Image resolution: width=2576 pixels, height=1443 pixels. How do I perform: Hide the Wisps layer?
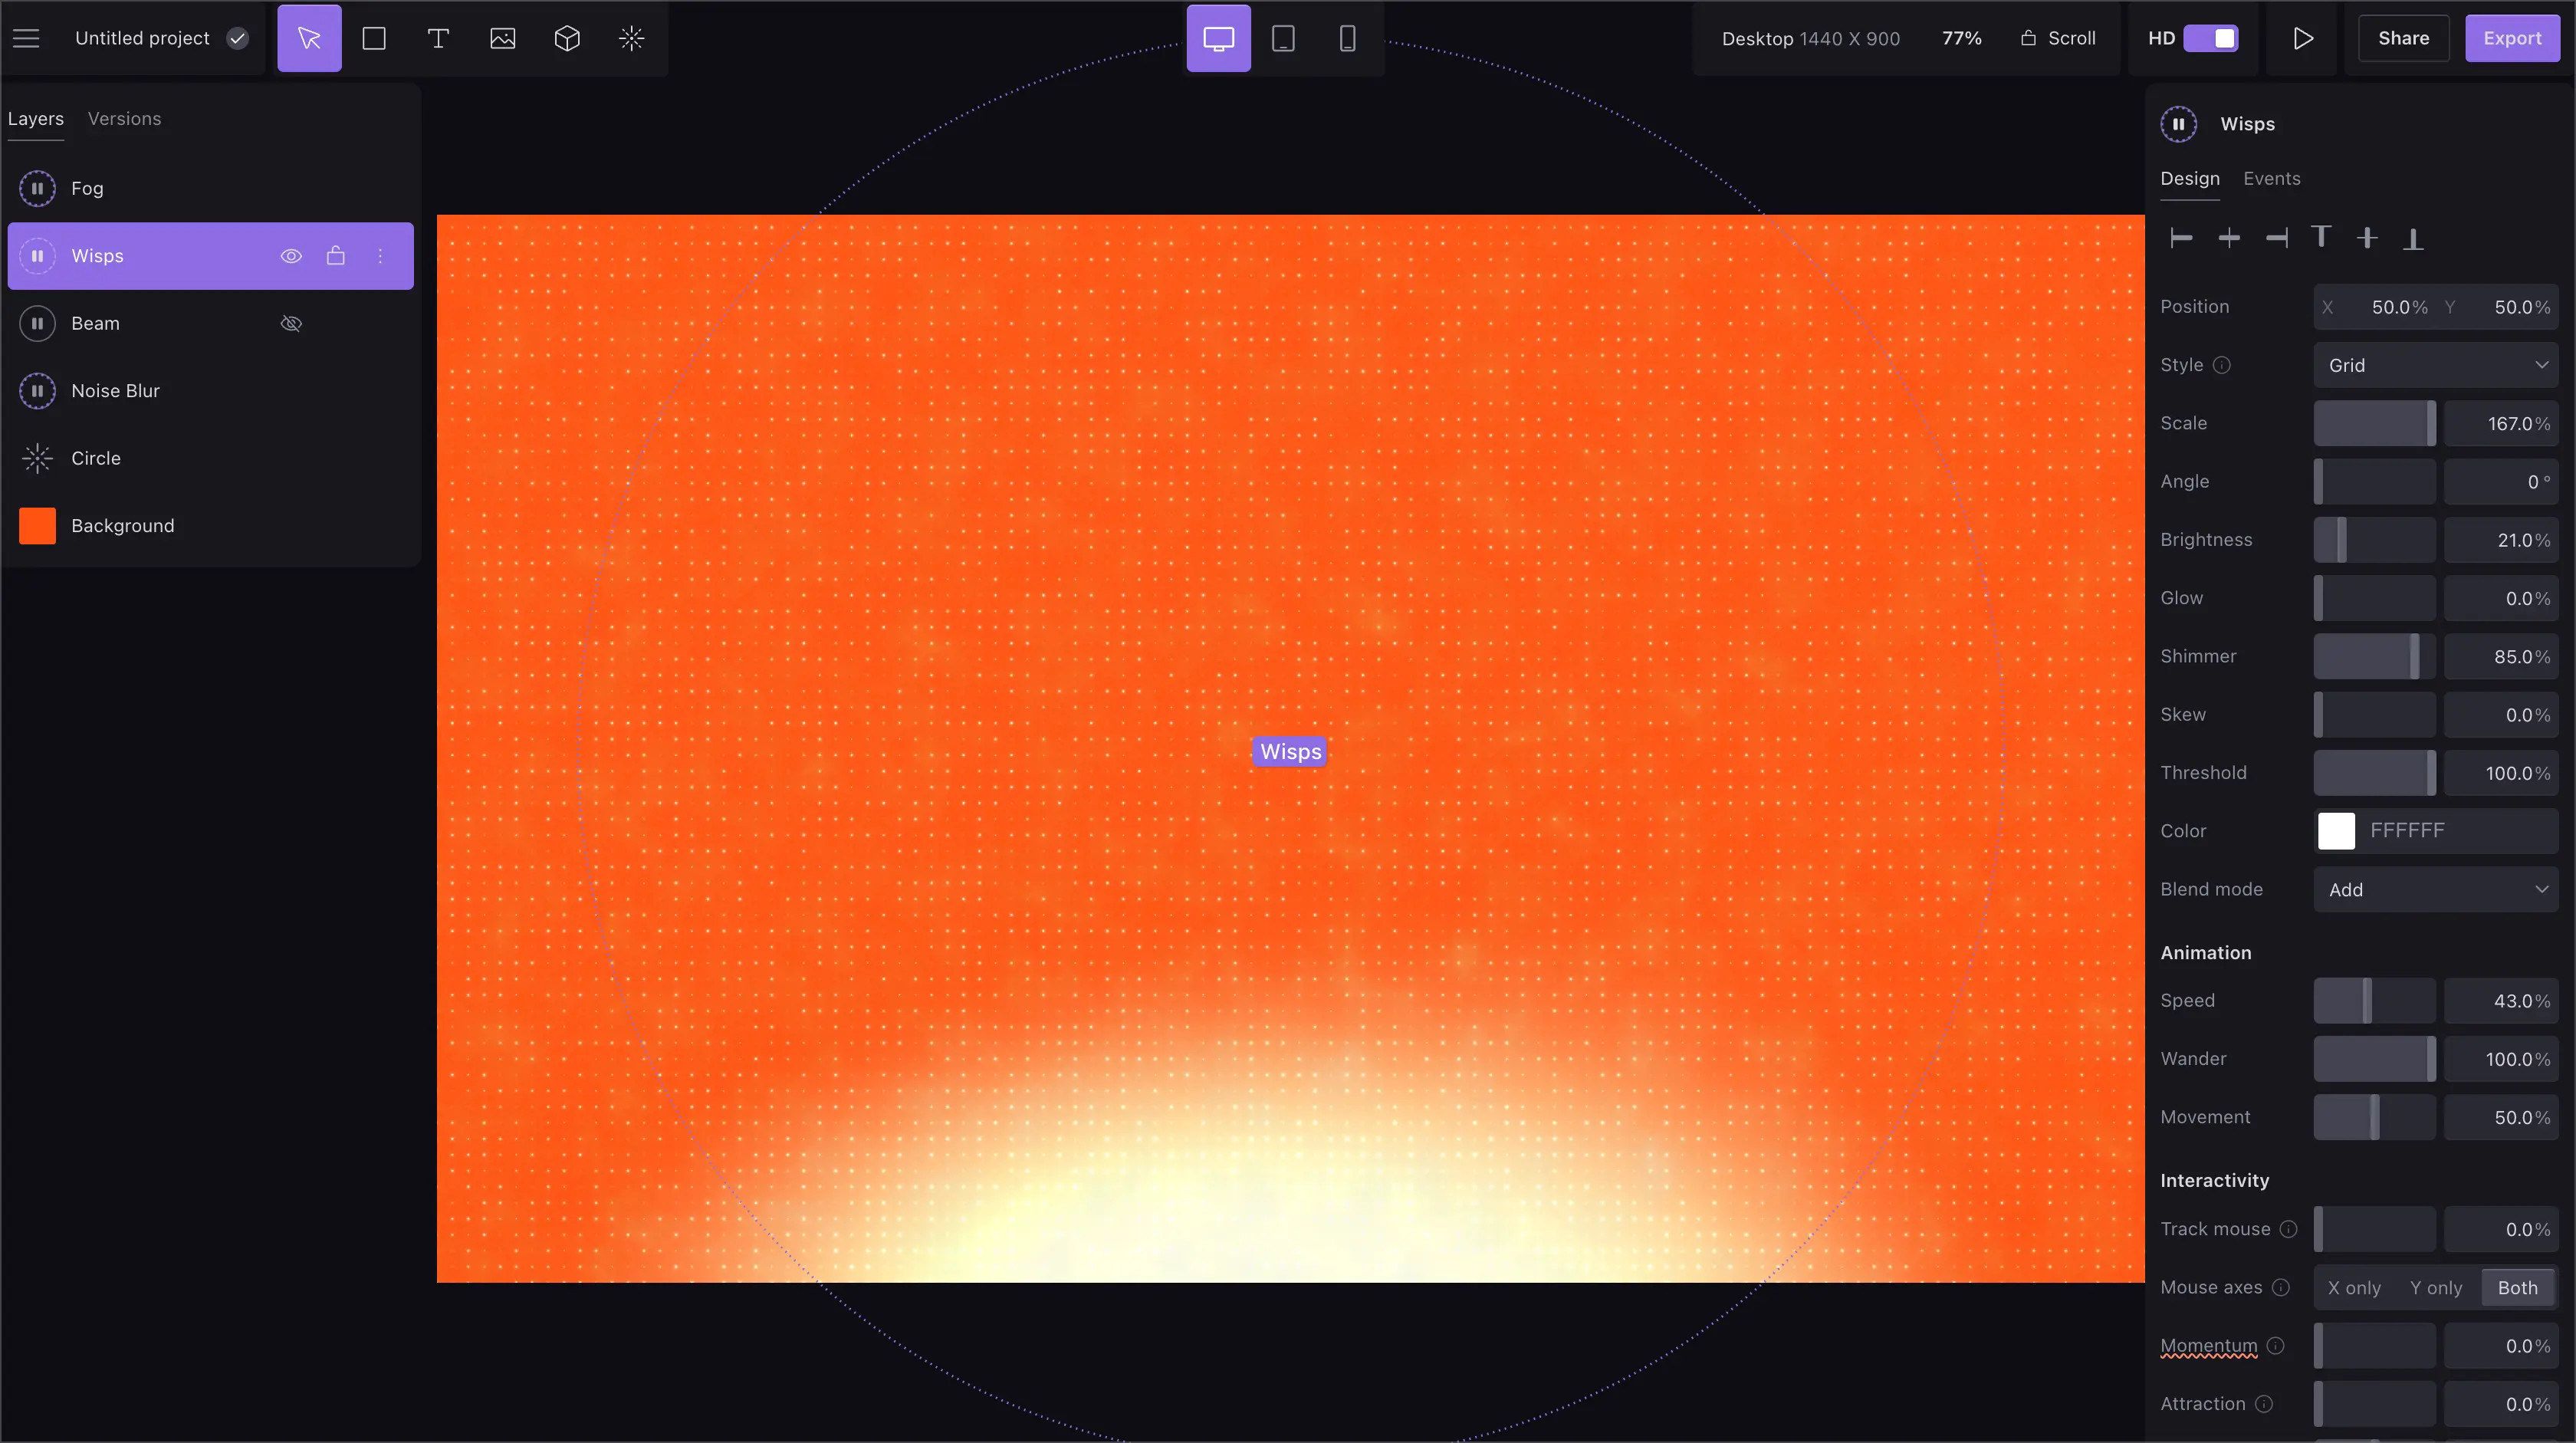tap(291, 256)
